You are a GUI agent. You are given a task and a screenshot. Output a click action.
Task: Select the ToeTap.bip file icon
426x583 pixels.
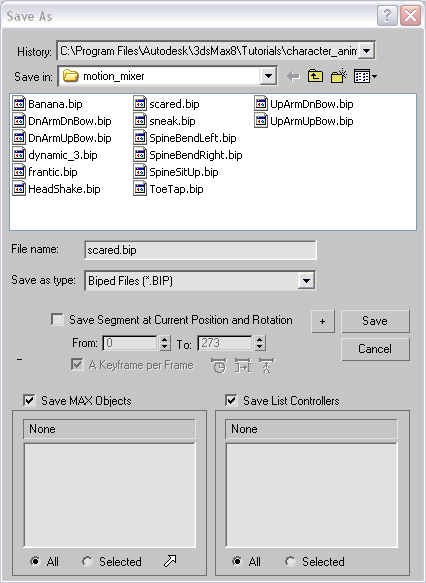[x=140, y=189]
